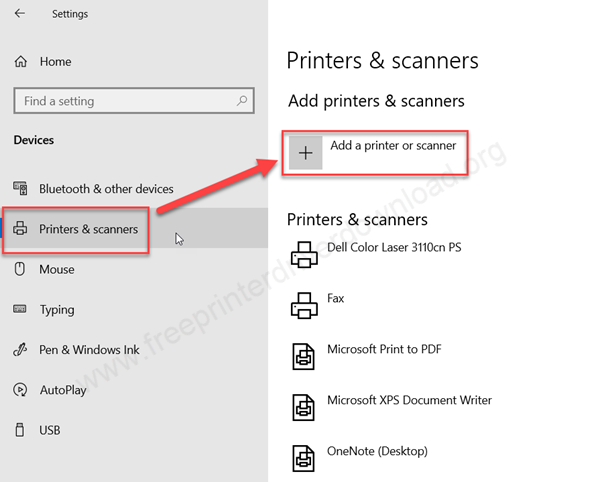Click the Microsoft XPS Document Writer icon
The height and width of the screenshot is (482, 600).
pos(304,407)
